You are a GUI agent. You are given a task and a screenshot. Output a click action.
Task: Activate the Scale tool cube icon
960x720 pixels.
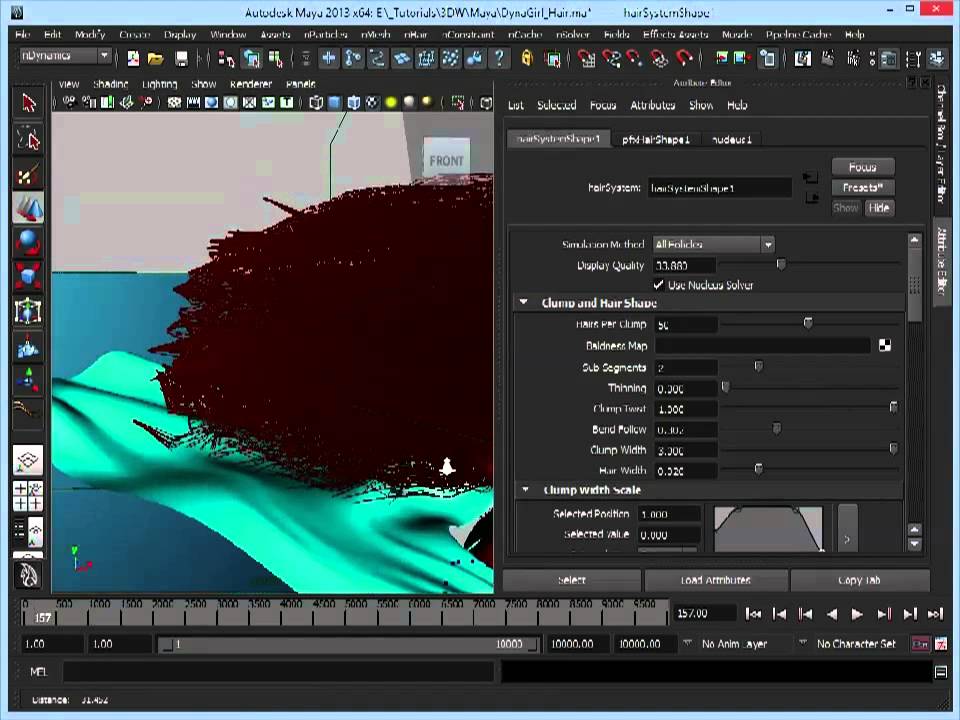point(28,277)
